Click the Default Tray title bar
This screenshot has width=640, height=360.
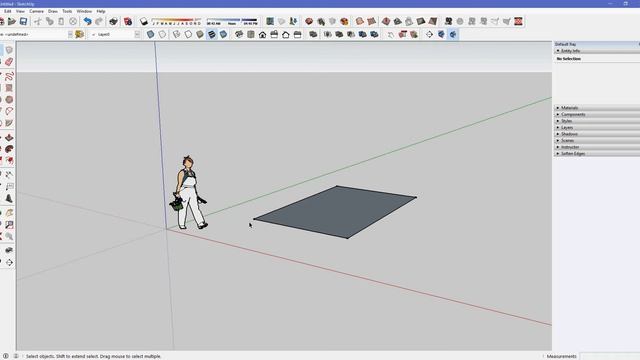point(597,44)
